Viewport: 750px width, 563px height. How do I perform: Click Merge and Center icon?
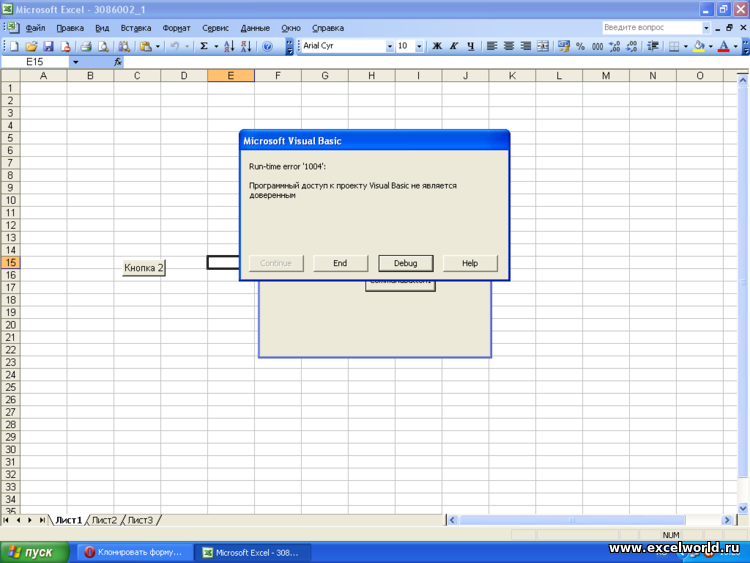coord(543,46)
